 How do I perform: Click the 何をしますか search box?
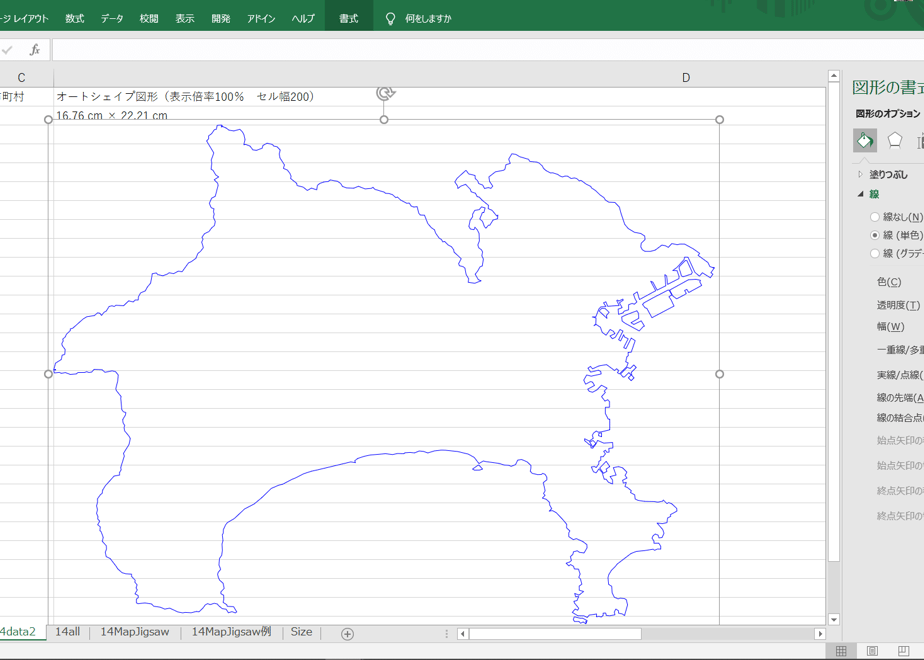pos(428,19)
